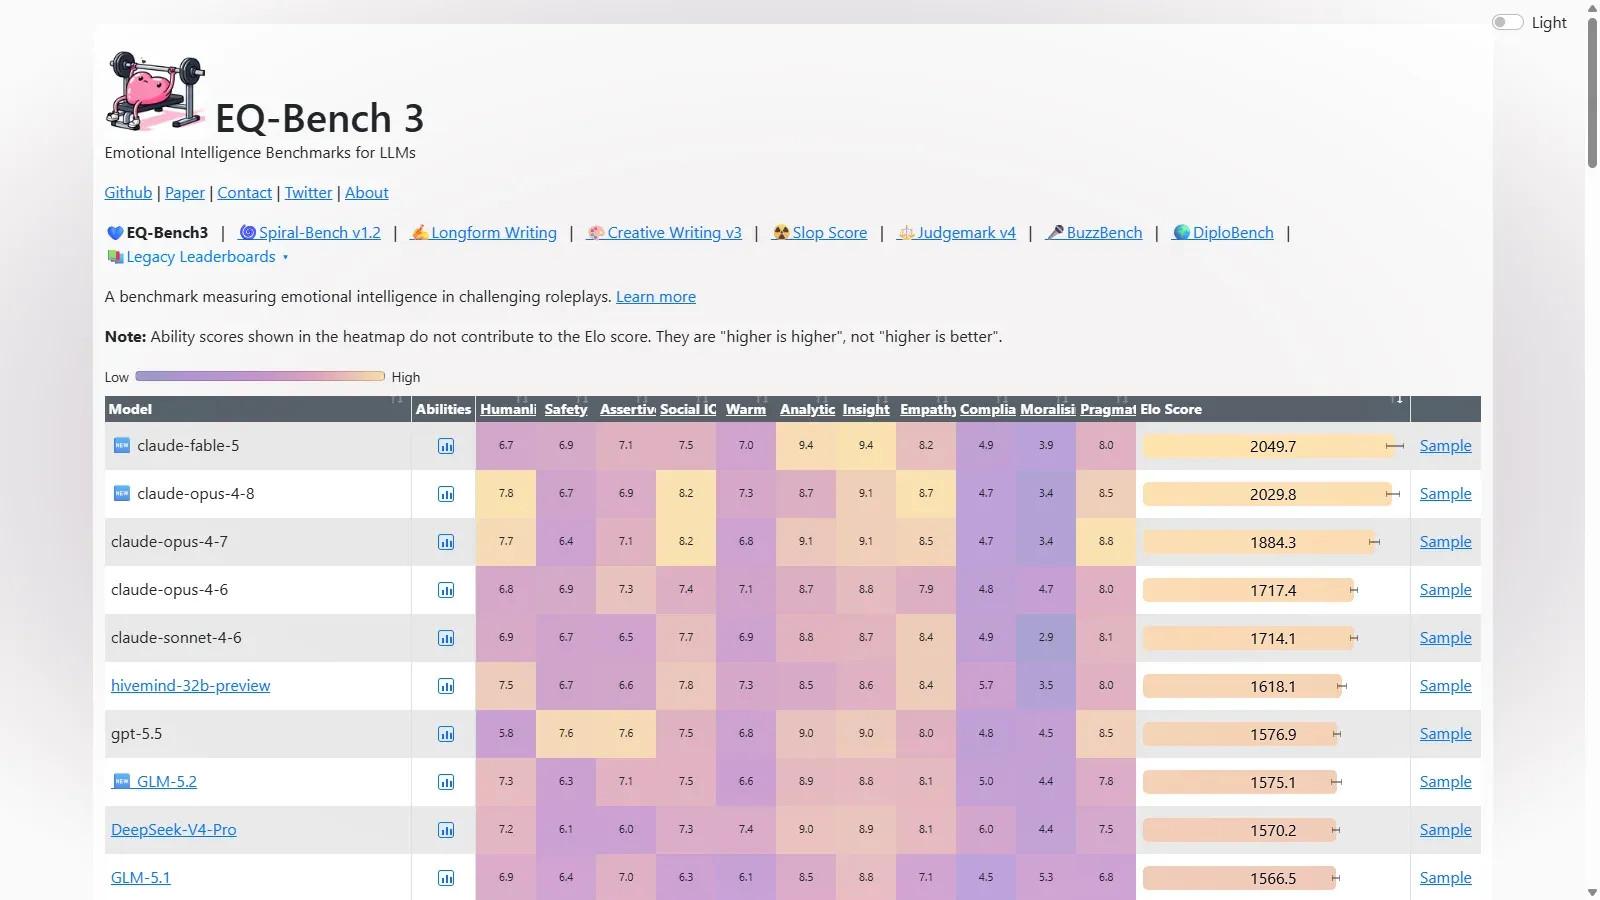Open the hivemind-32b-preview model link
This screenshot has height=900, width=1600.
point(191,686)
